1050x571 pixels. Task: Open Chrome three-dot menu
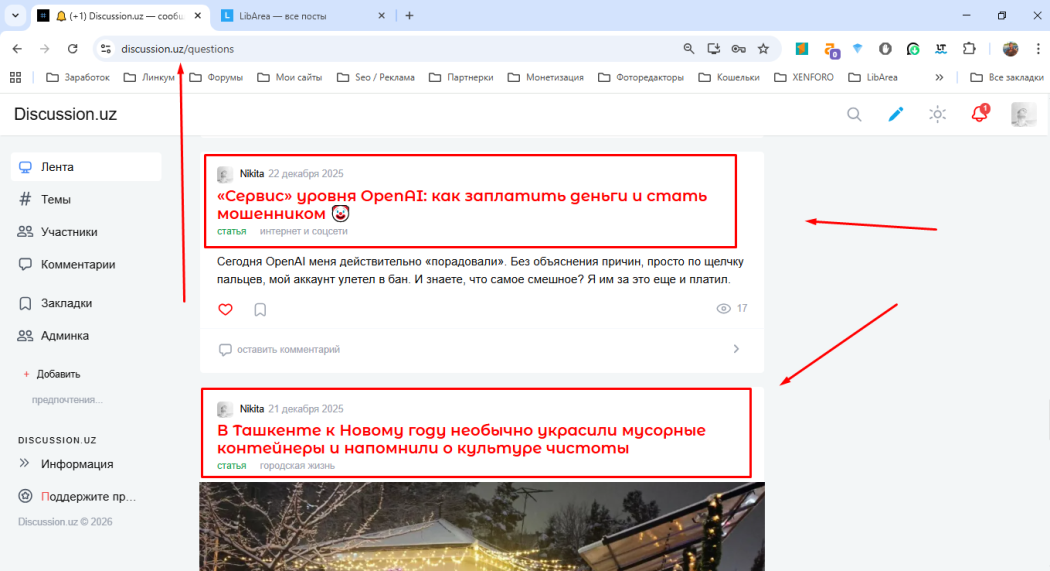[1038, 49]
